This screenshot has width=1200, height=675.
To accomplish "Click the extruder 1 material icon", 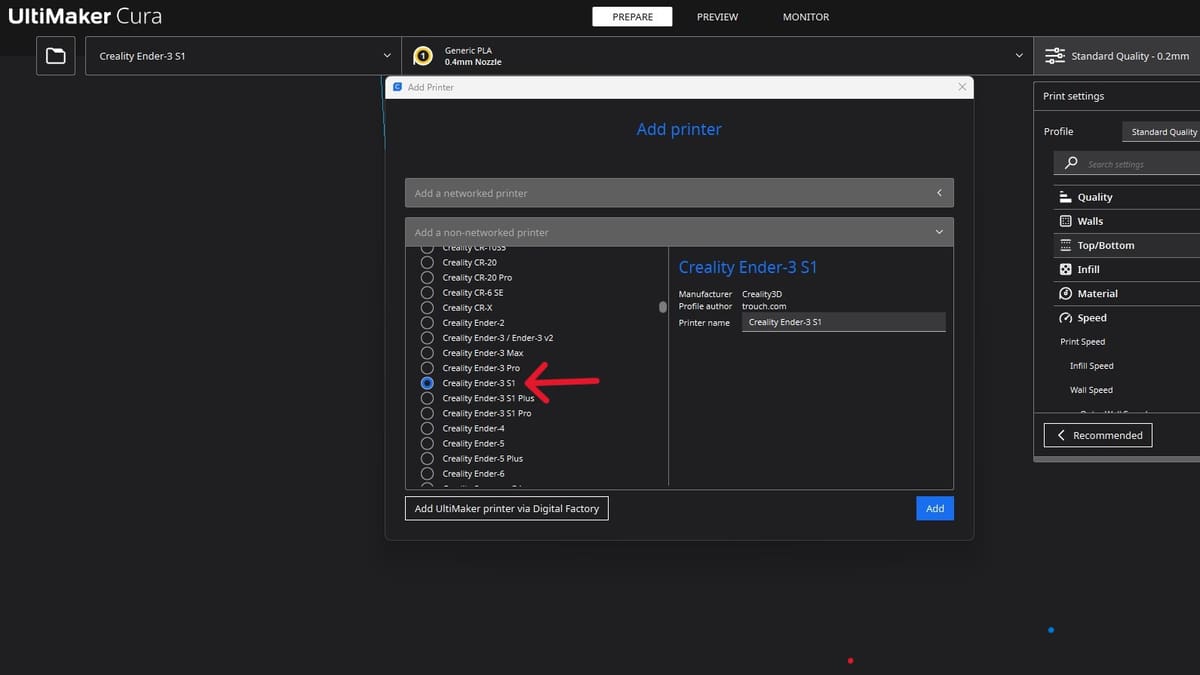I will point(423,56).
